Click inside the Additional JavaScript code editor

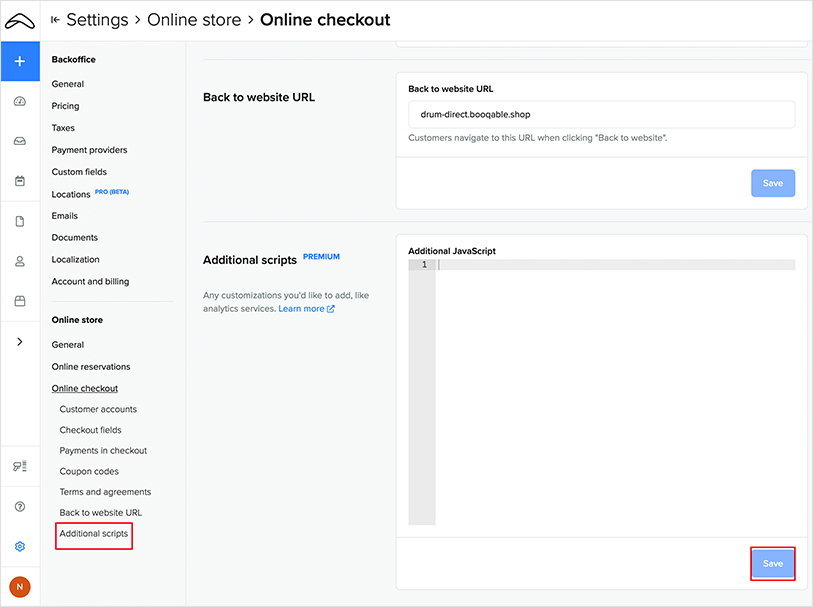click(615, 390)
